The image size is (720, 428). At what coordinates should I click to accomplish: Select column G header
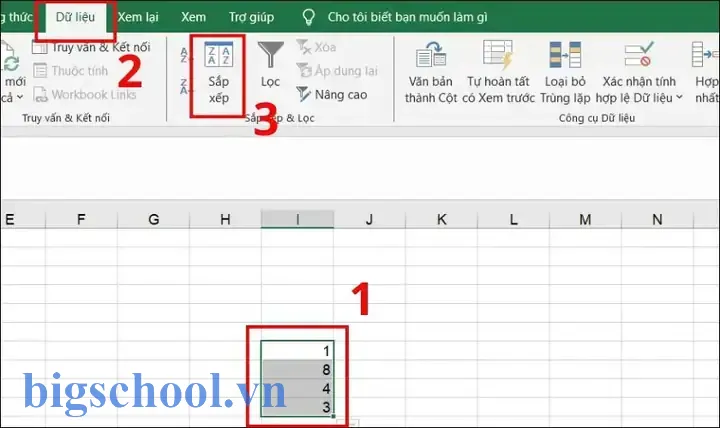coord(153,220)
